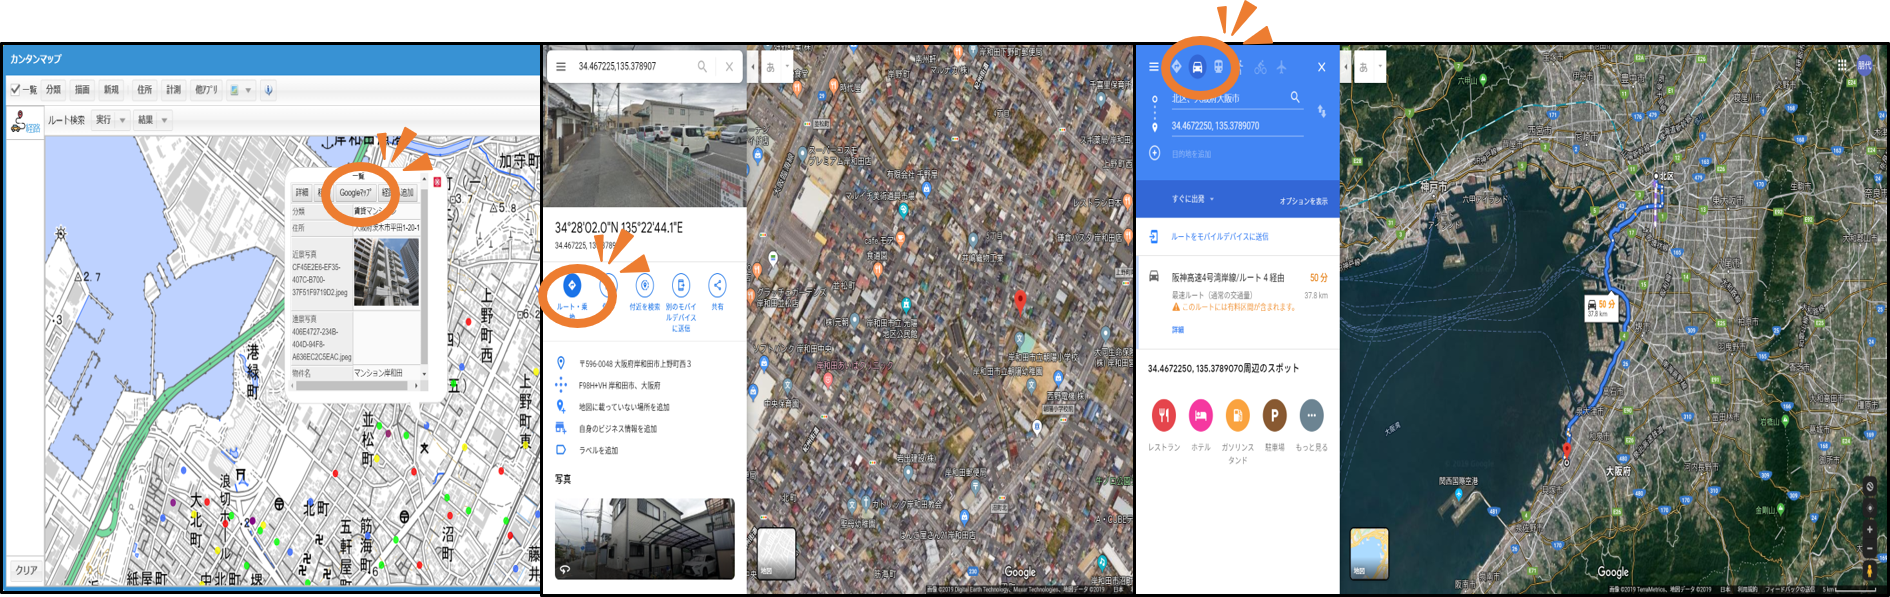The image size is (1890, 597).
Task: Click the ホテル hotel icon
Action: (1201, 415)
